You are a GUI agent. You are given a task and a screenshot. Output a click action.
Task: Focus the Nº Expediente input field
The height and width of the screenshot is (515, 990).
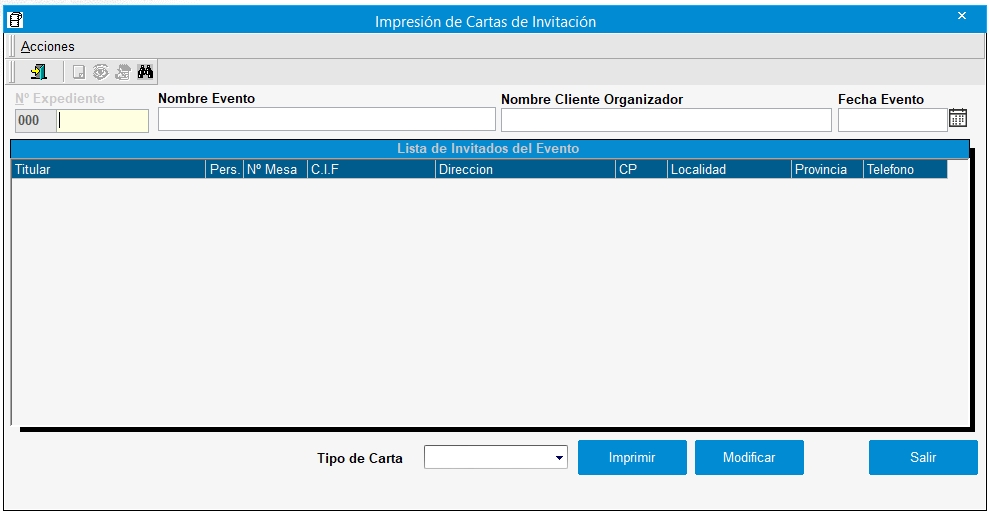pos(102,121)
